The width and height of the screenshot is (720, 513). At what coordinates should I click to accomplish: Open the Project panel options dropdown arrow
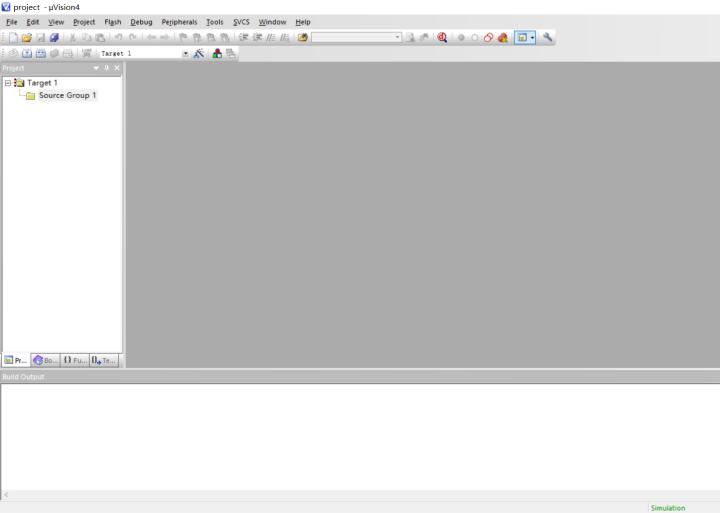coord(96,68)
